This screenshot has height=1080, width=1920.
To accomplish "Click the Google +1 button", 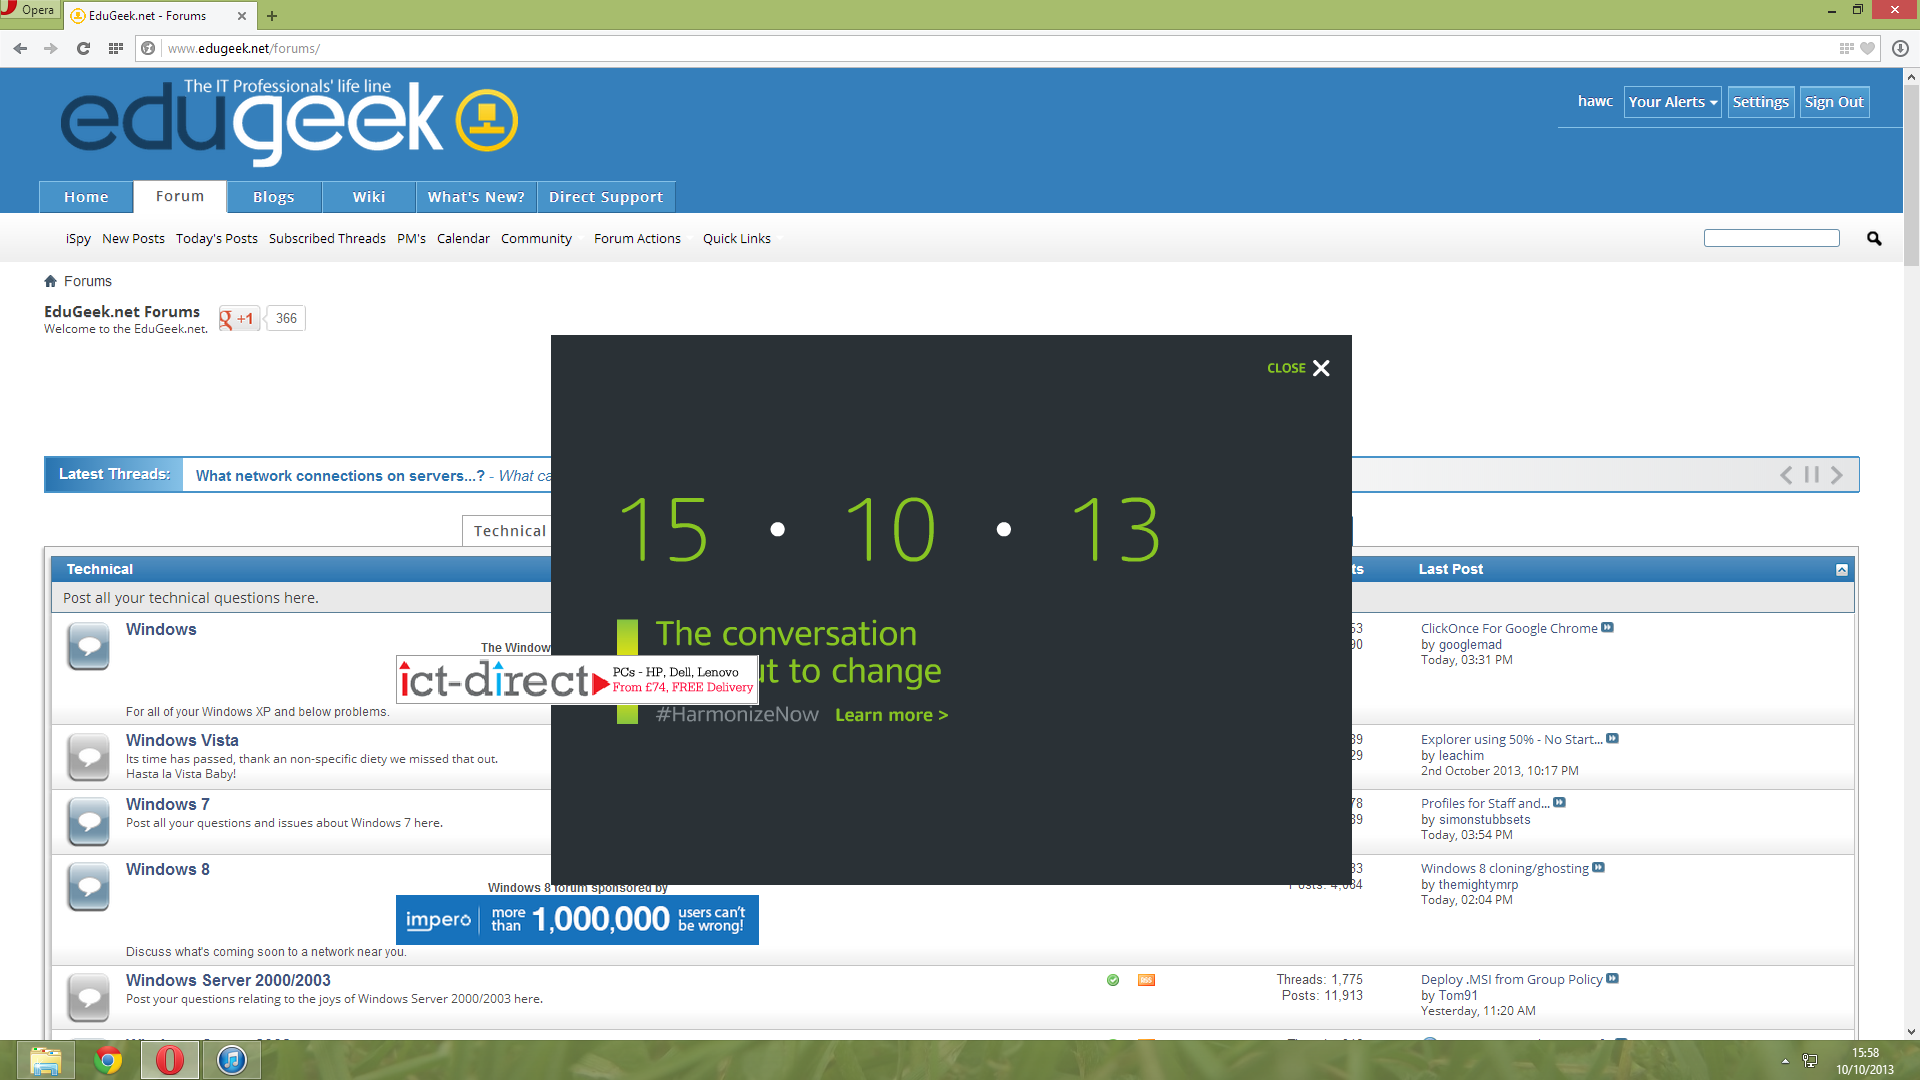I will [238, 319].
